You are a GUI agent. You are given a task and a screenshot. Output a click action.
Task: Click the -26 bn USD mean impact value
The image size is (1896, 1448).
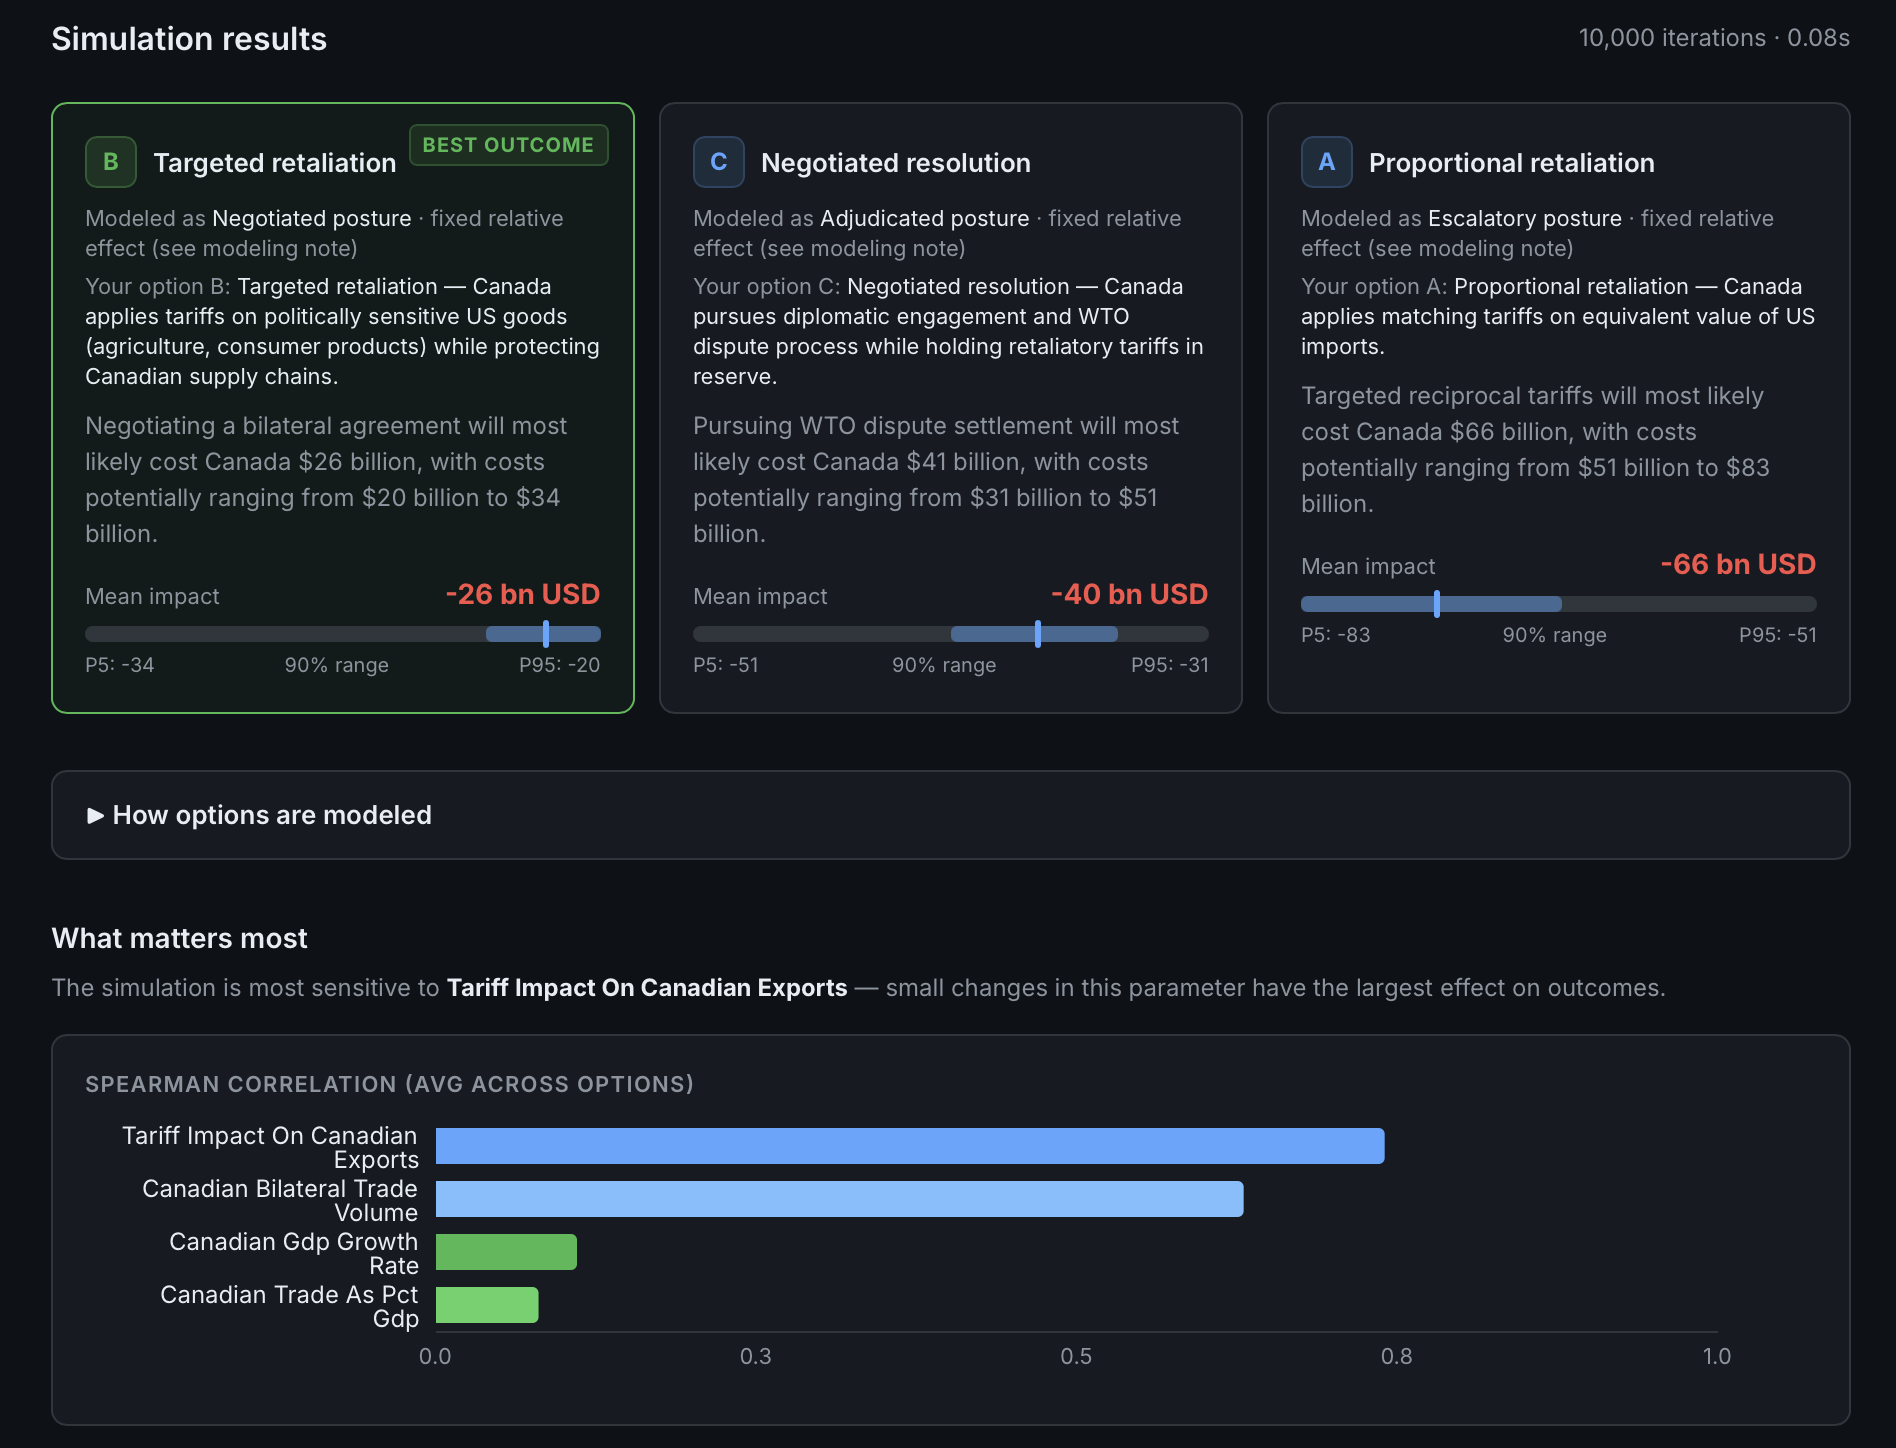click(x=522, y=594)
